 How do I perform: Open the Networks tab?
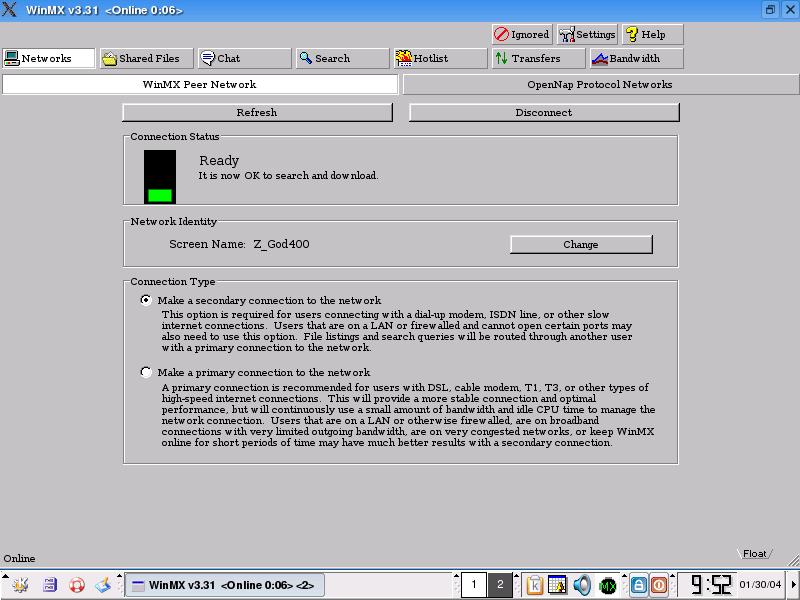click(x=48, y=58)
